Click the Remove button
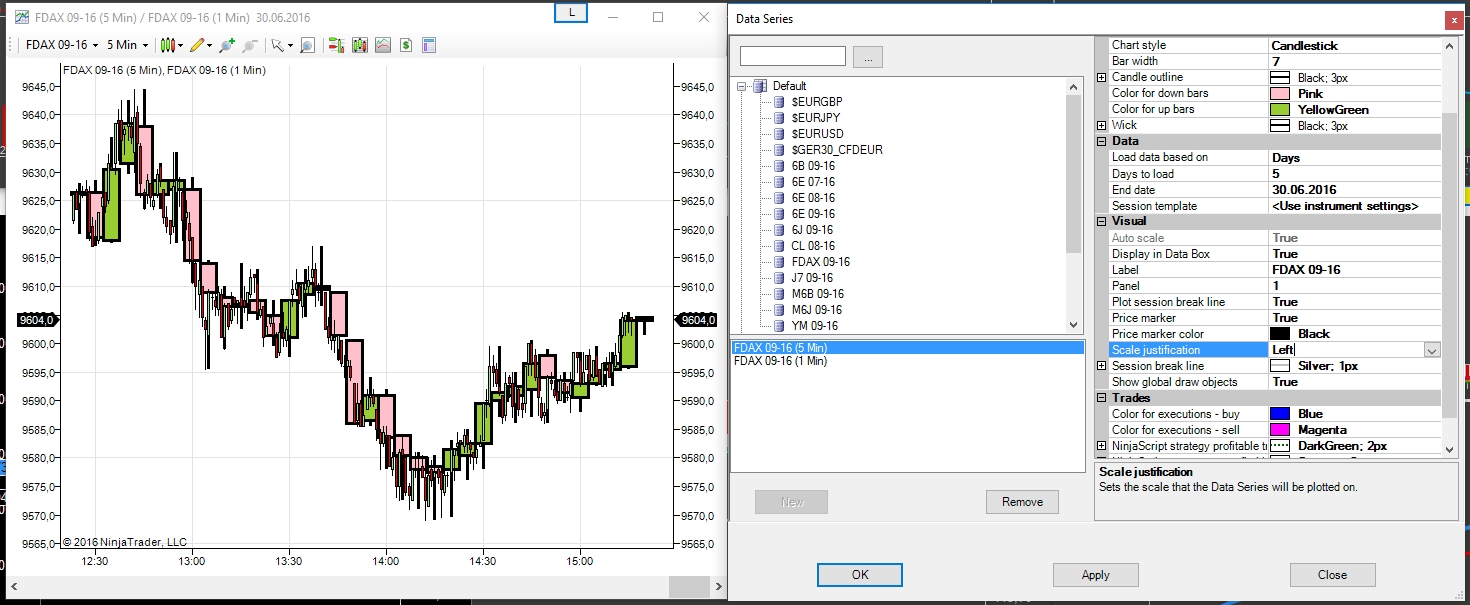This screenshot has width=1470, height=605. pos(1022,502)
